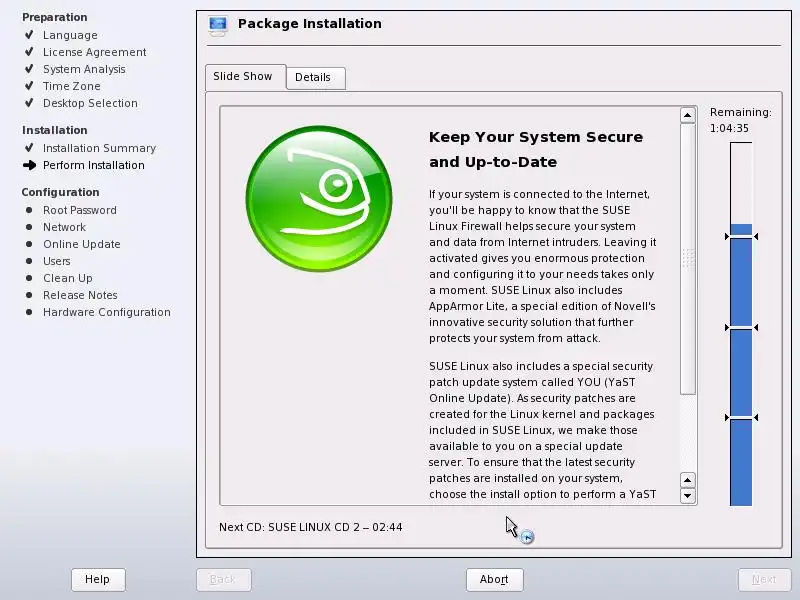Click the remaining time value 1:04:35
800x600 pixels.
pyautogui.click(x=729, y=128)
